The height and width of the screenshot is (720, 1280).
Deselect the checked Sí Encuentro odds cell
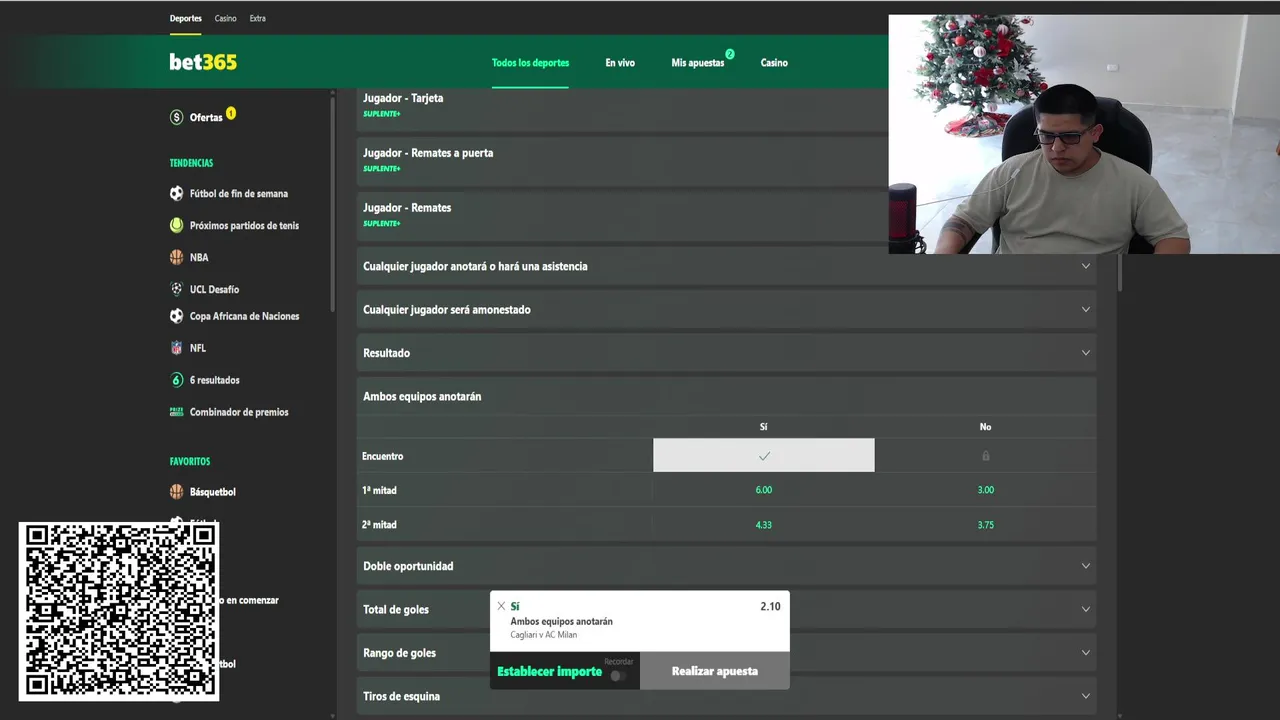click(764, 456)
